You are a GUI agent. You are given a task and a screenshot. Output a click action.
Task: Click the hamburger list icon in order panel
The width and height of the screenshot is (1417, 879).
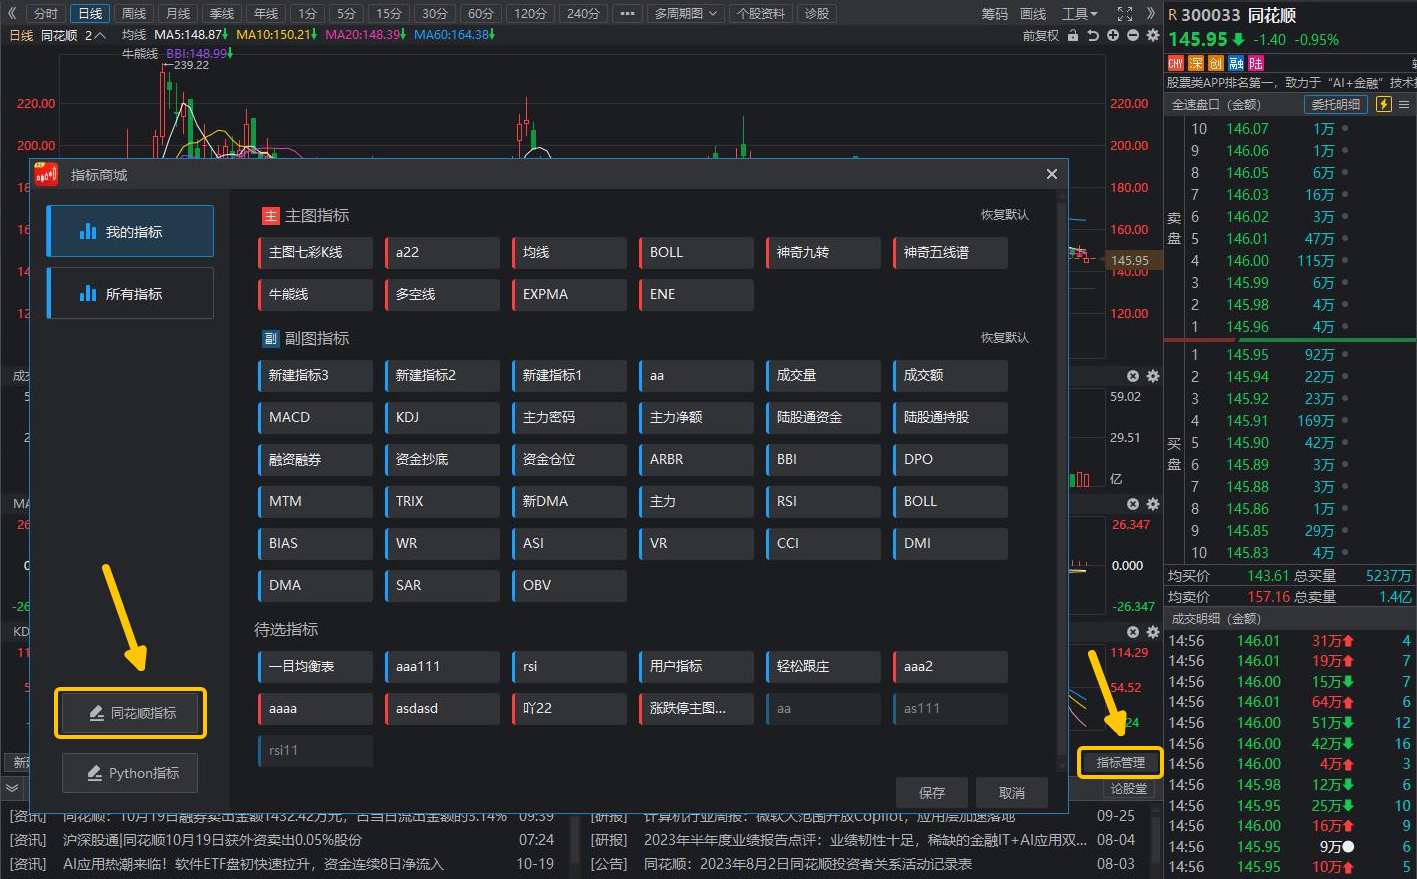tap(1404, 104)
